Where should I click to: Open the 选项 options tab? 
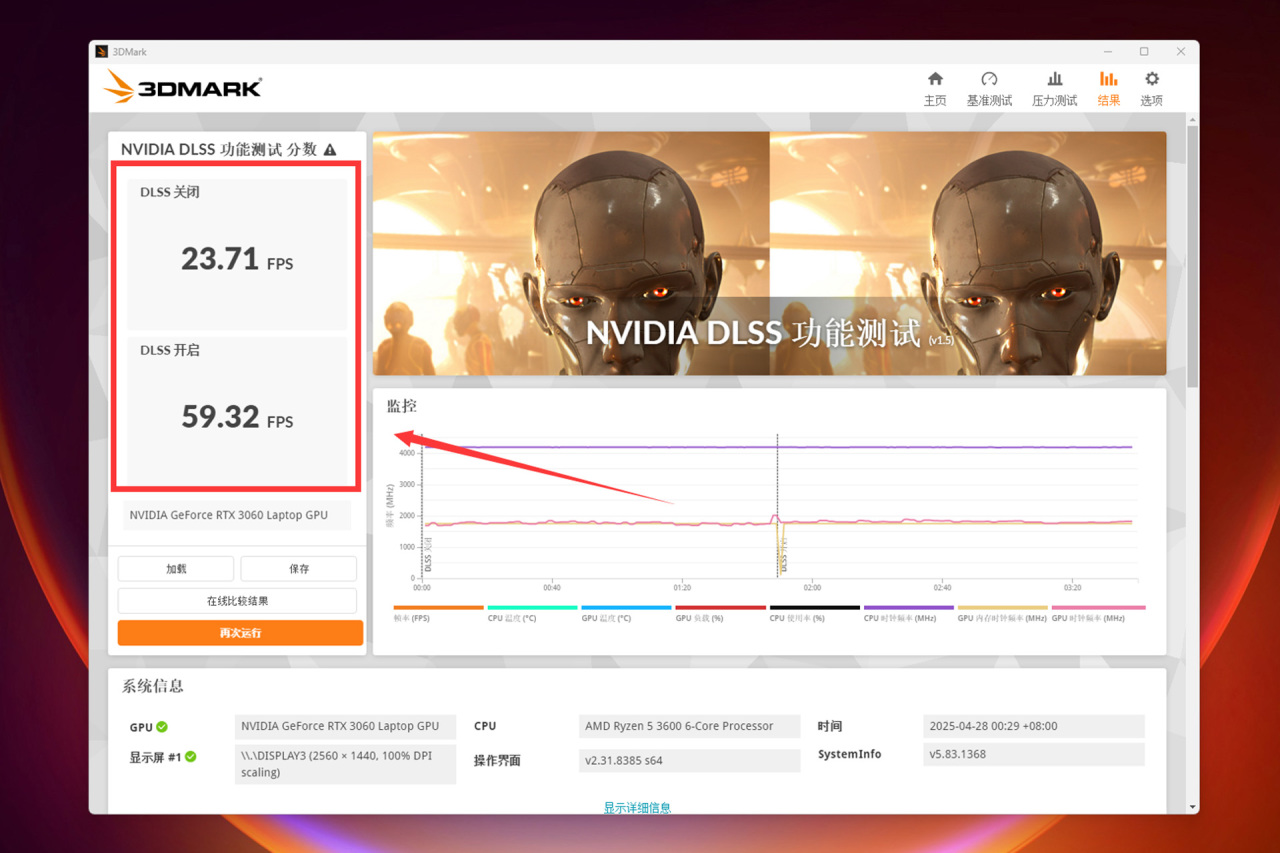1151,89
